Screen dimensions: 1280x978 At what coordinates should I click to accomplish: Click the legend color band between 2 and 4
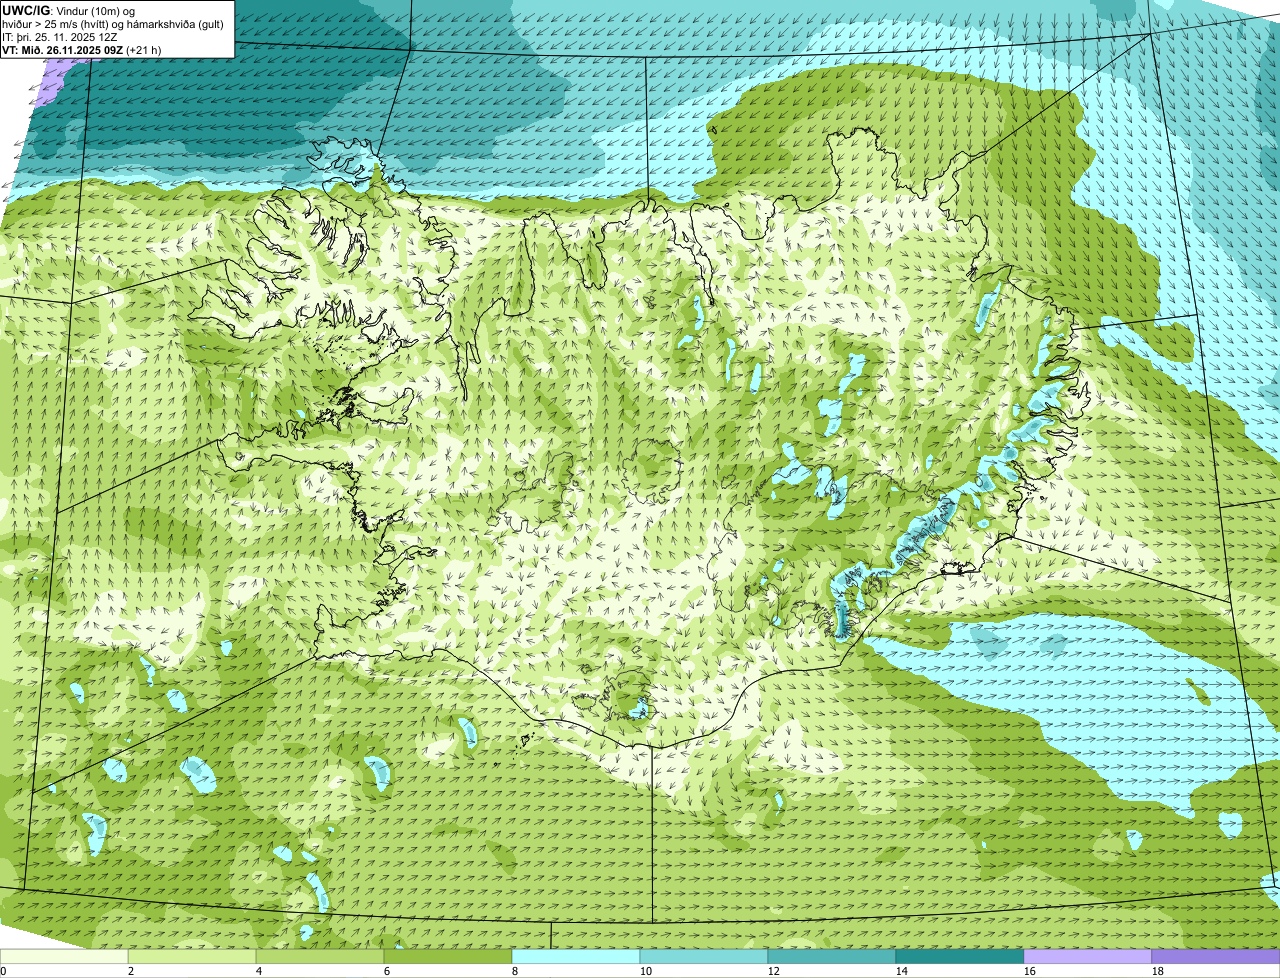coord(192,957)
